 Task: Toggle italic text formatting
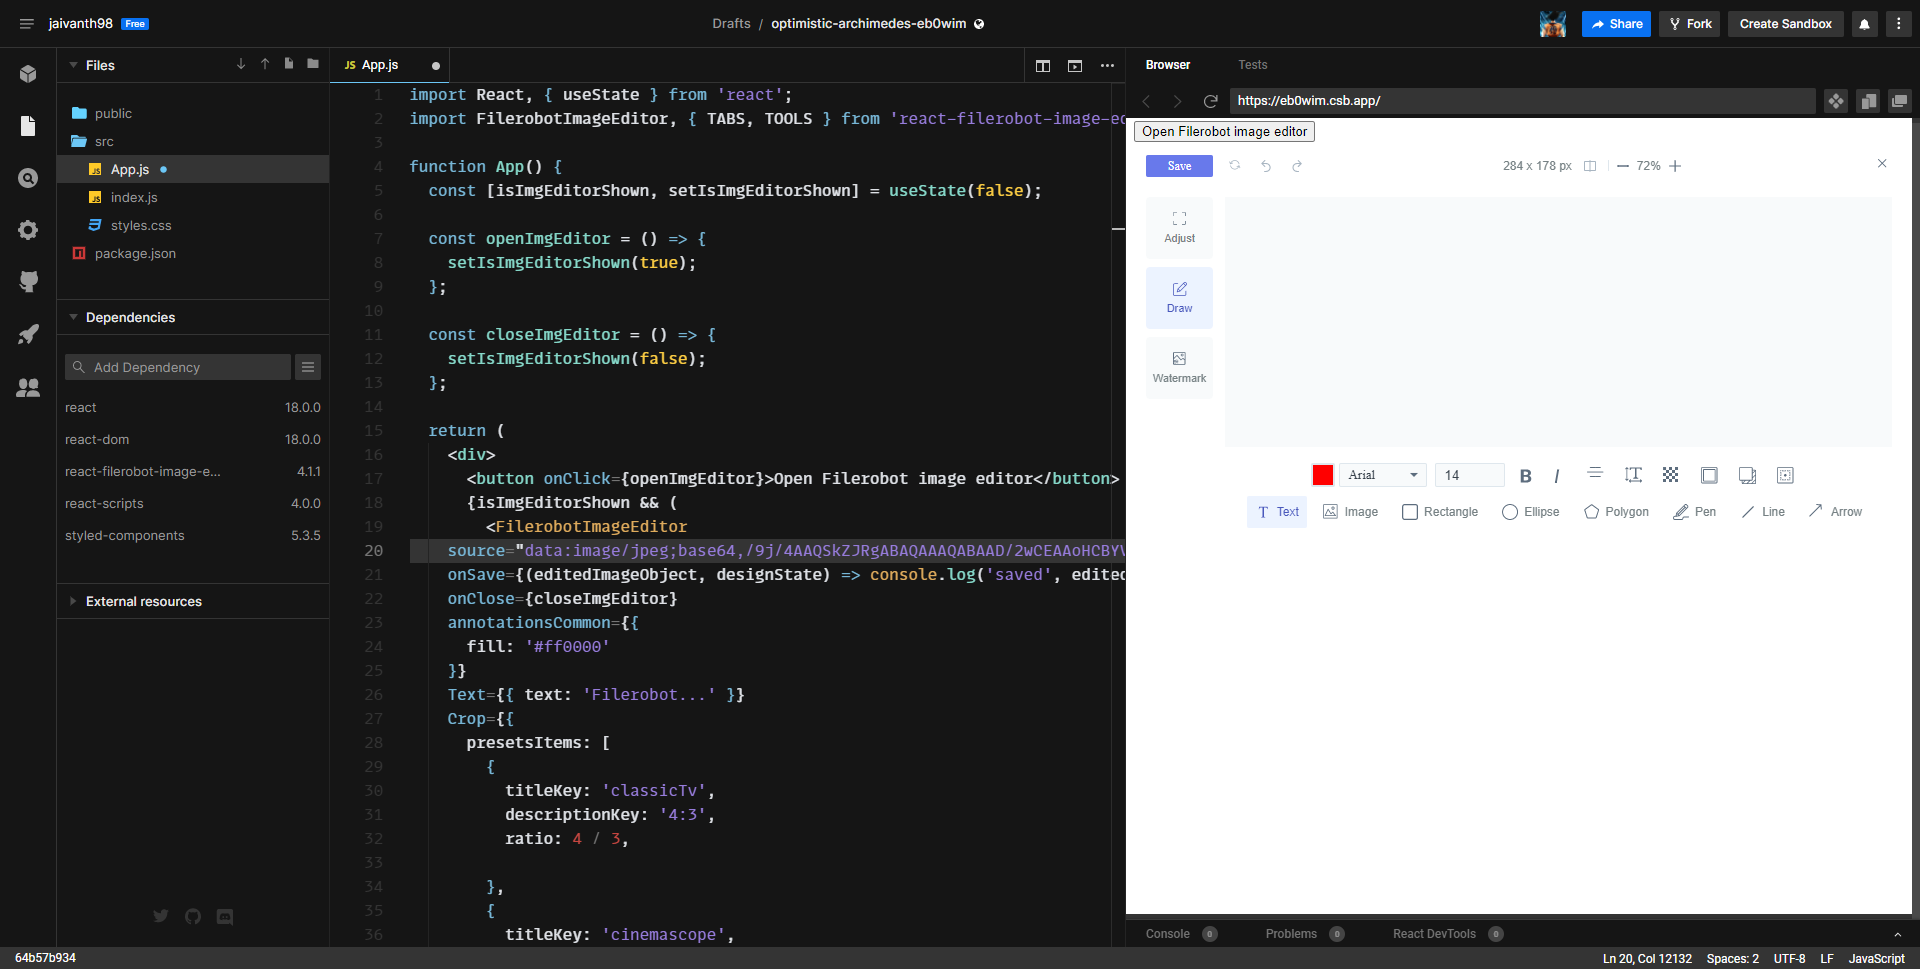coord(1556,475)
